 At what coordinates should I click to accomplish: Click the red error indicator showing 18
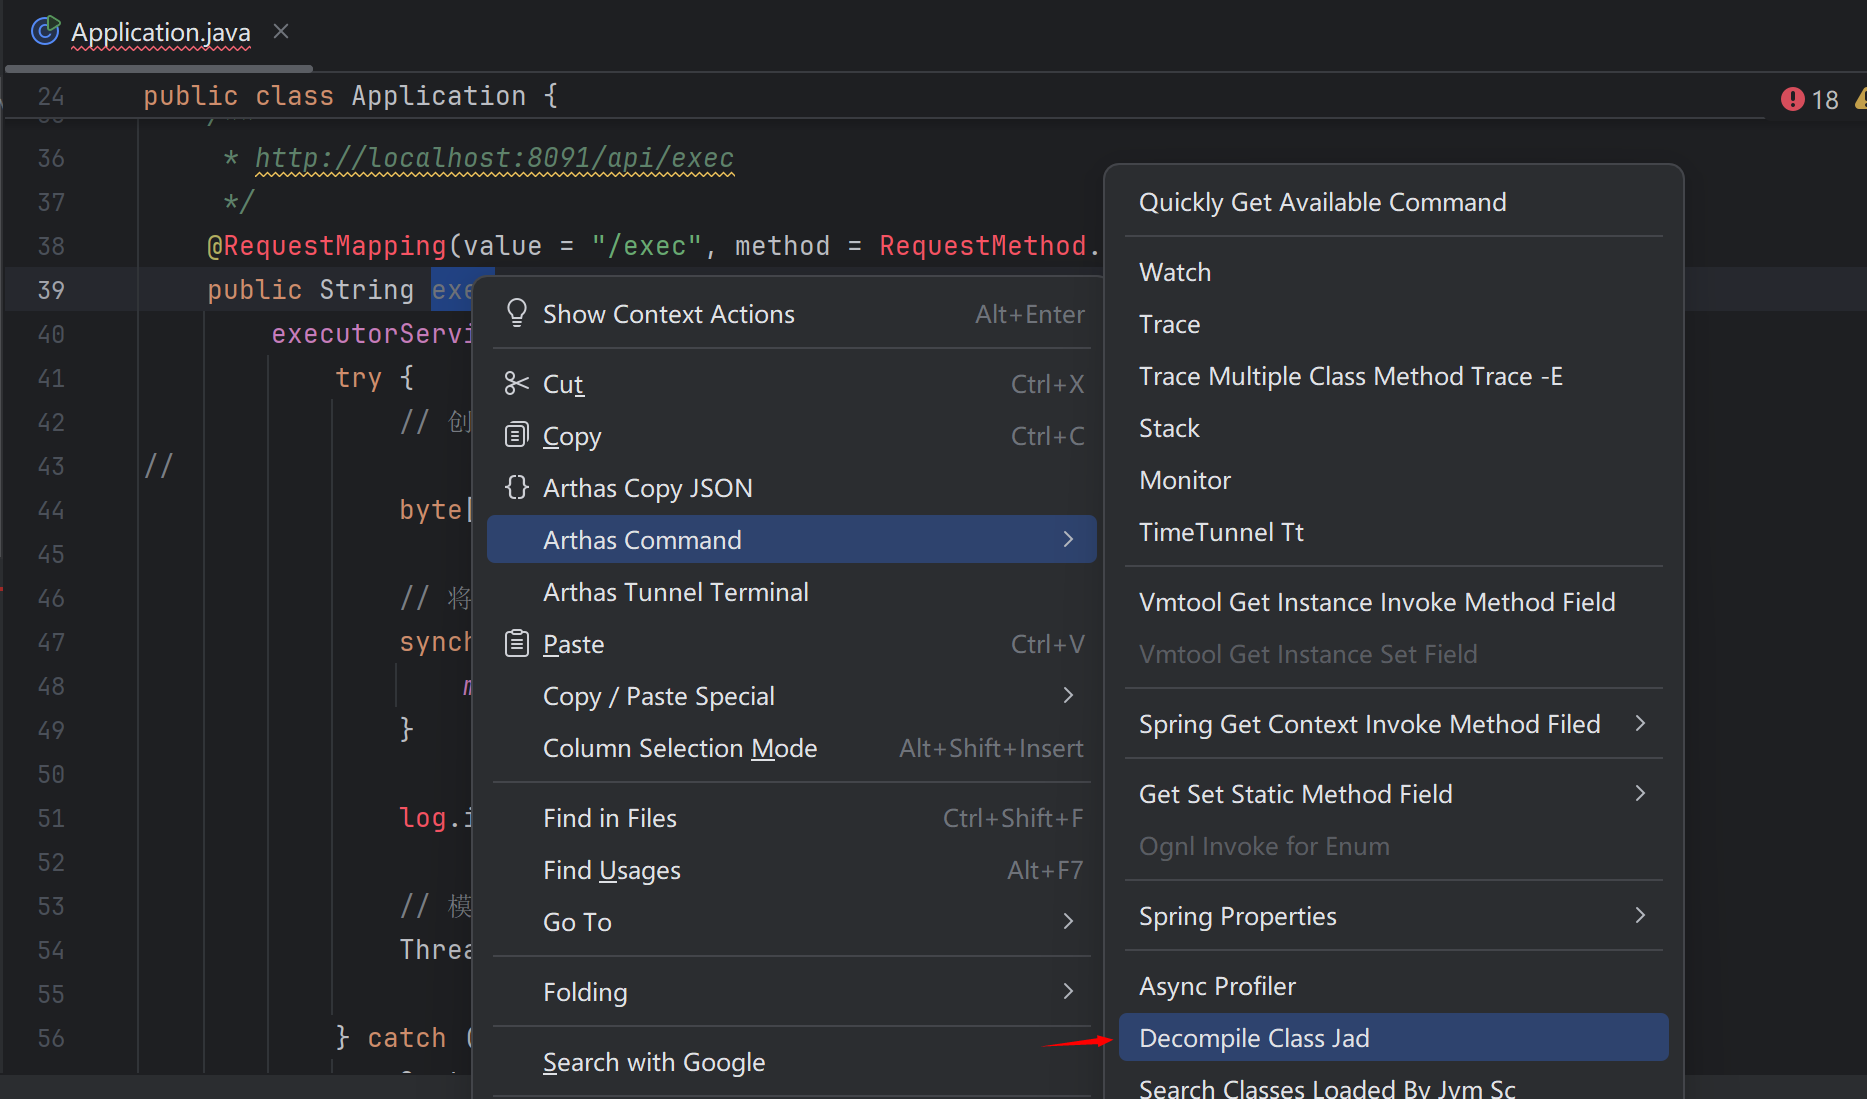1809,99
